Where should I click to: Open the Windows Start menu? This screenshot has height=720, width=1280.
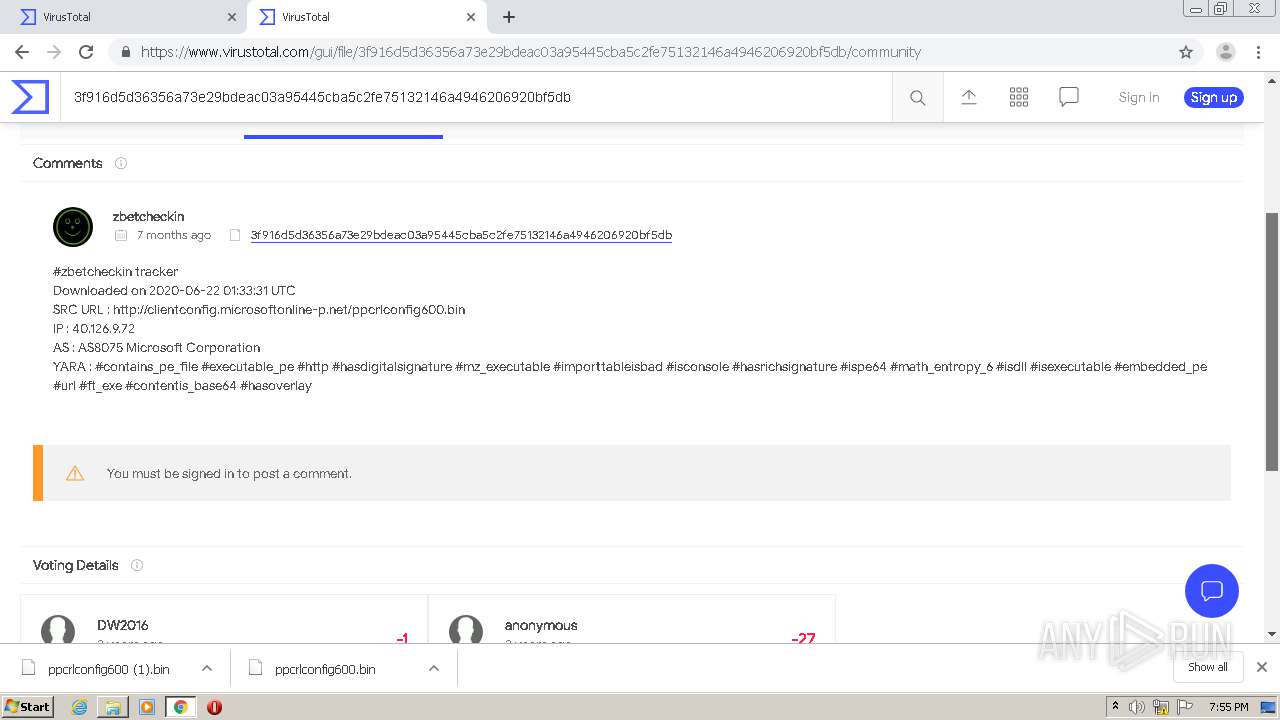(x=28, y=707)
